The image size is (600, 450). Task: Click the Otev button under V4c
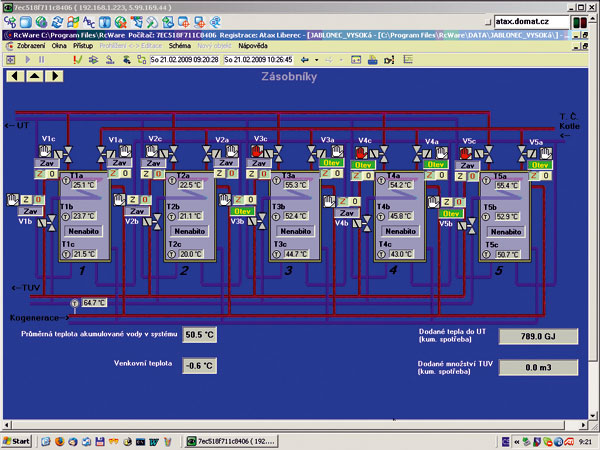coord(363,165)
